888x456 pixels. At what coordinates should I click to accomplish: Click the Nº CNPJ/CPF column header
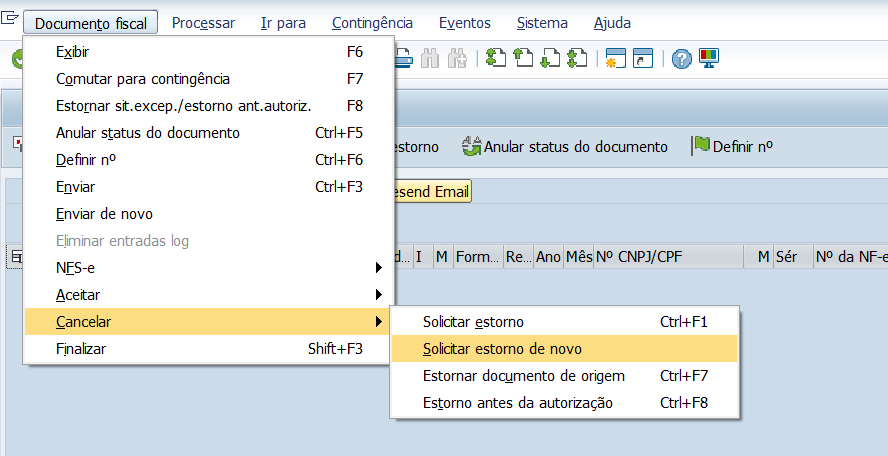click(668, 257)
